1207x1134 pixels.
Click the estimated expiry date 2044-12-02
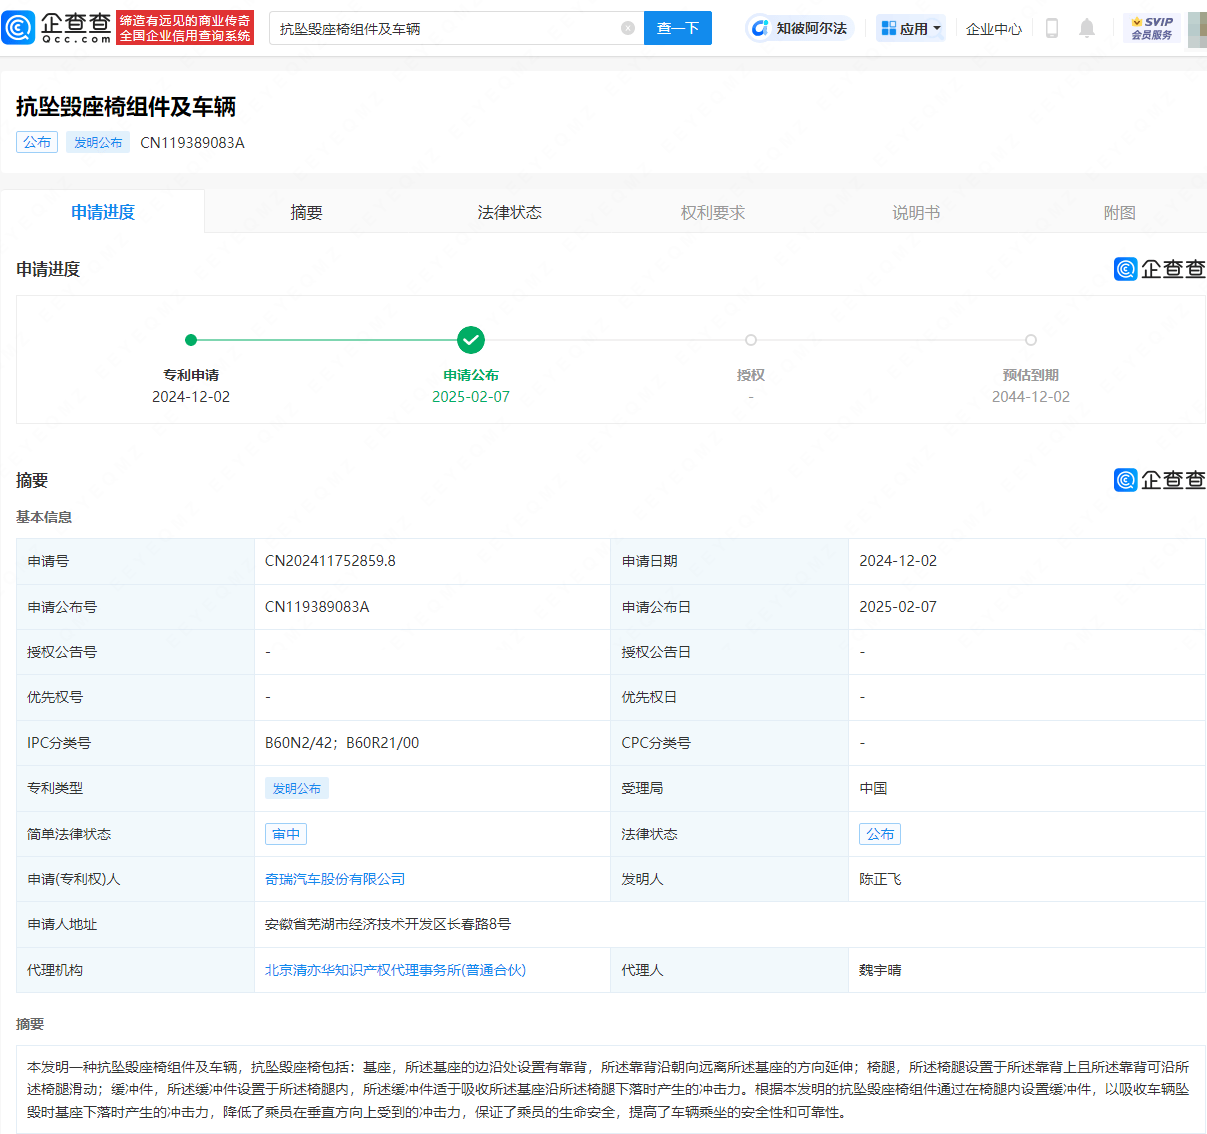tap(1031, 397)
